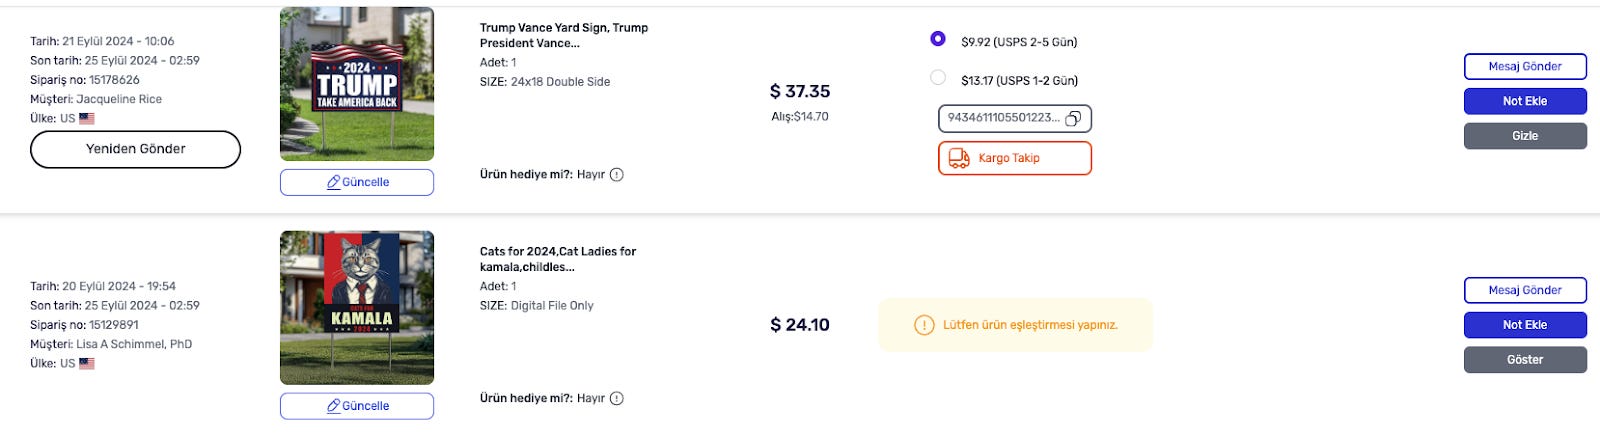Image resolution: width=1600 pixels, height=436 pixels.
Task: Open the Trump yard sign thumbnail
Action: tap(357, 84)
